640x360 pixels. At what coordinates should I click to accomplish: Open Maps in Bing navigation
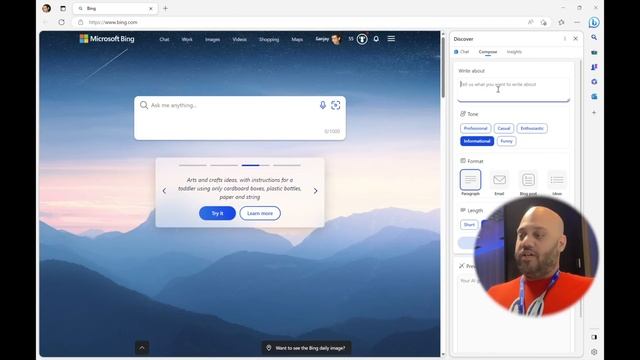pyautogui.click(x=297, y=40)
